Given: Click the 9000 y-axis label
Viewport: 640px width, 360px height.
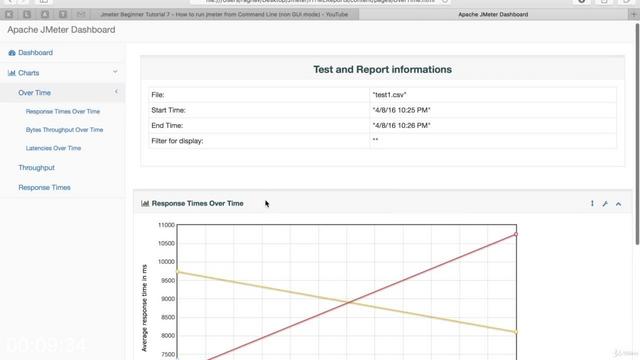Looking at the screenshot, I should coord(168,299).
